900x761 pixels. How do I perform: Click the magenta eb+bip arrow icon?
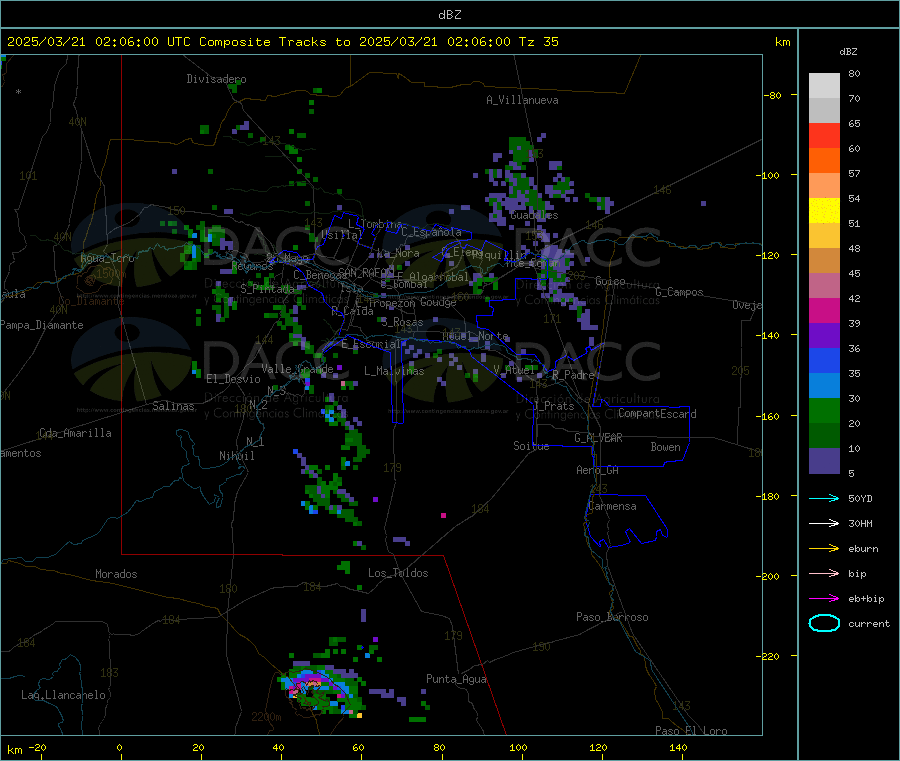pos(824,598)
